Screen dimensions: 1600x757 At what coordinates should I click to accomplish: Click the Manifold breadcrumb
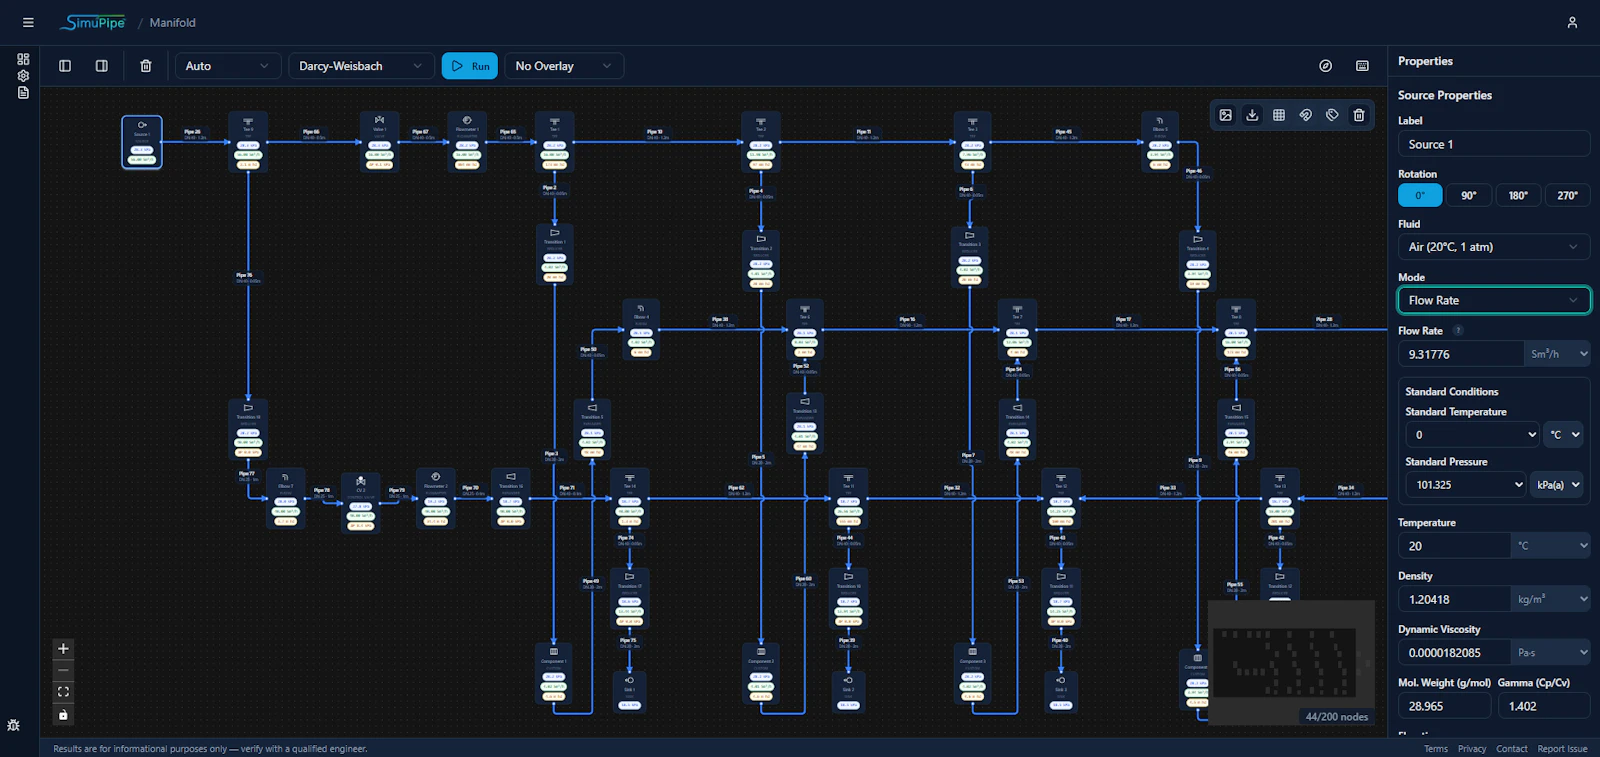pos(172,22)
